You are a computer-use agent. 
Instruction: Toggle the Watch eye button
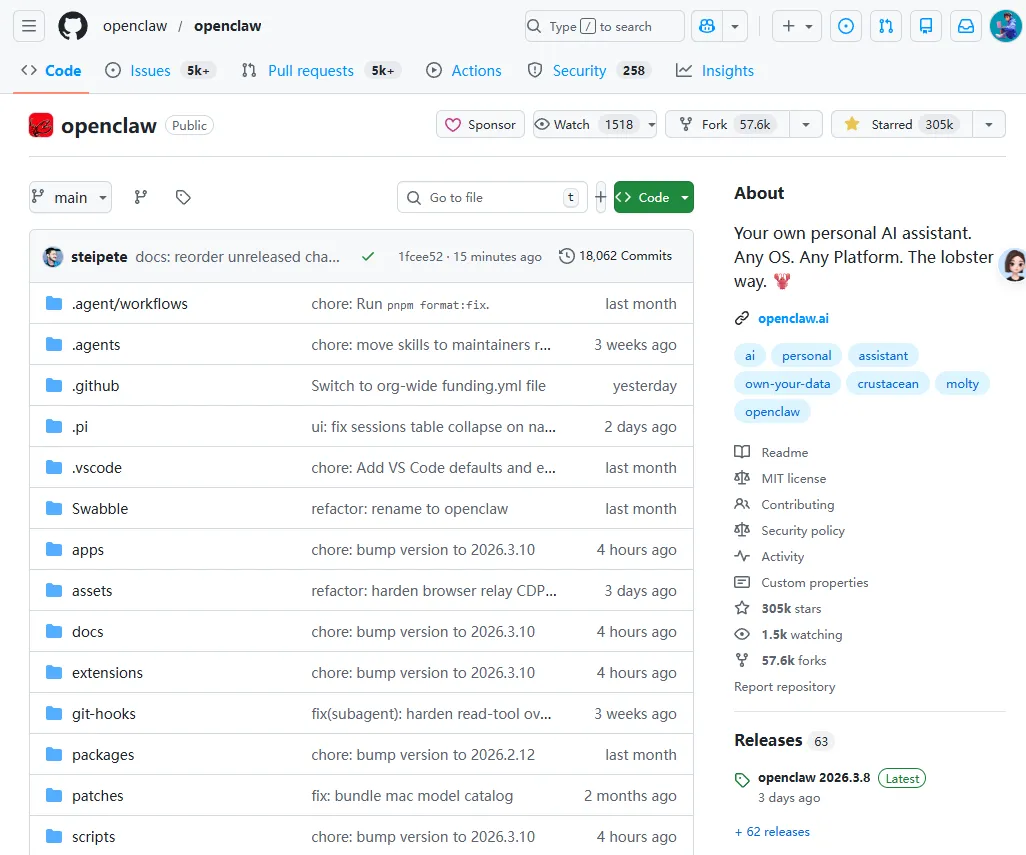586,124
